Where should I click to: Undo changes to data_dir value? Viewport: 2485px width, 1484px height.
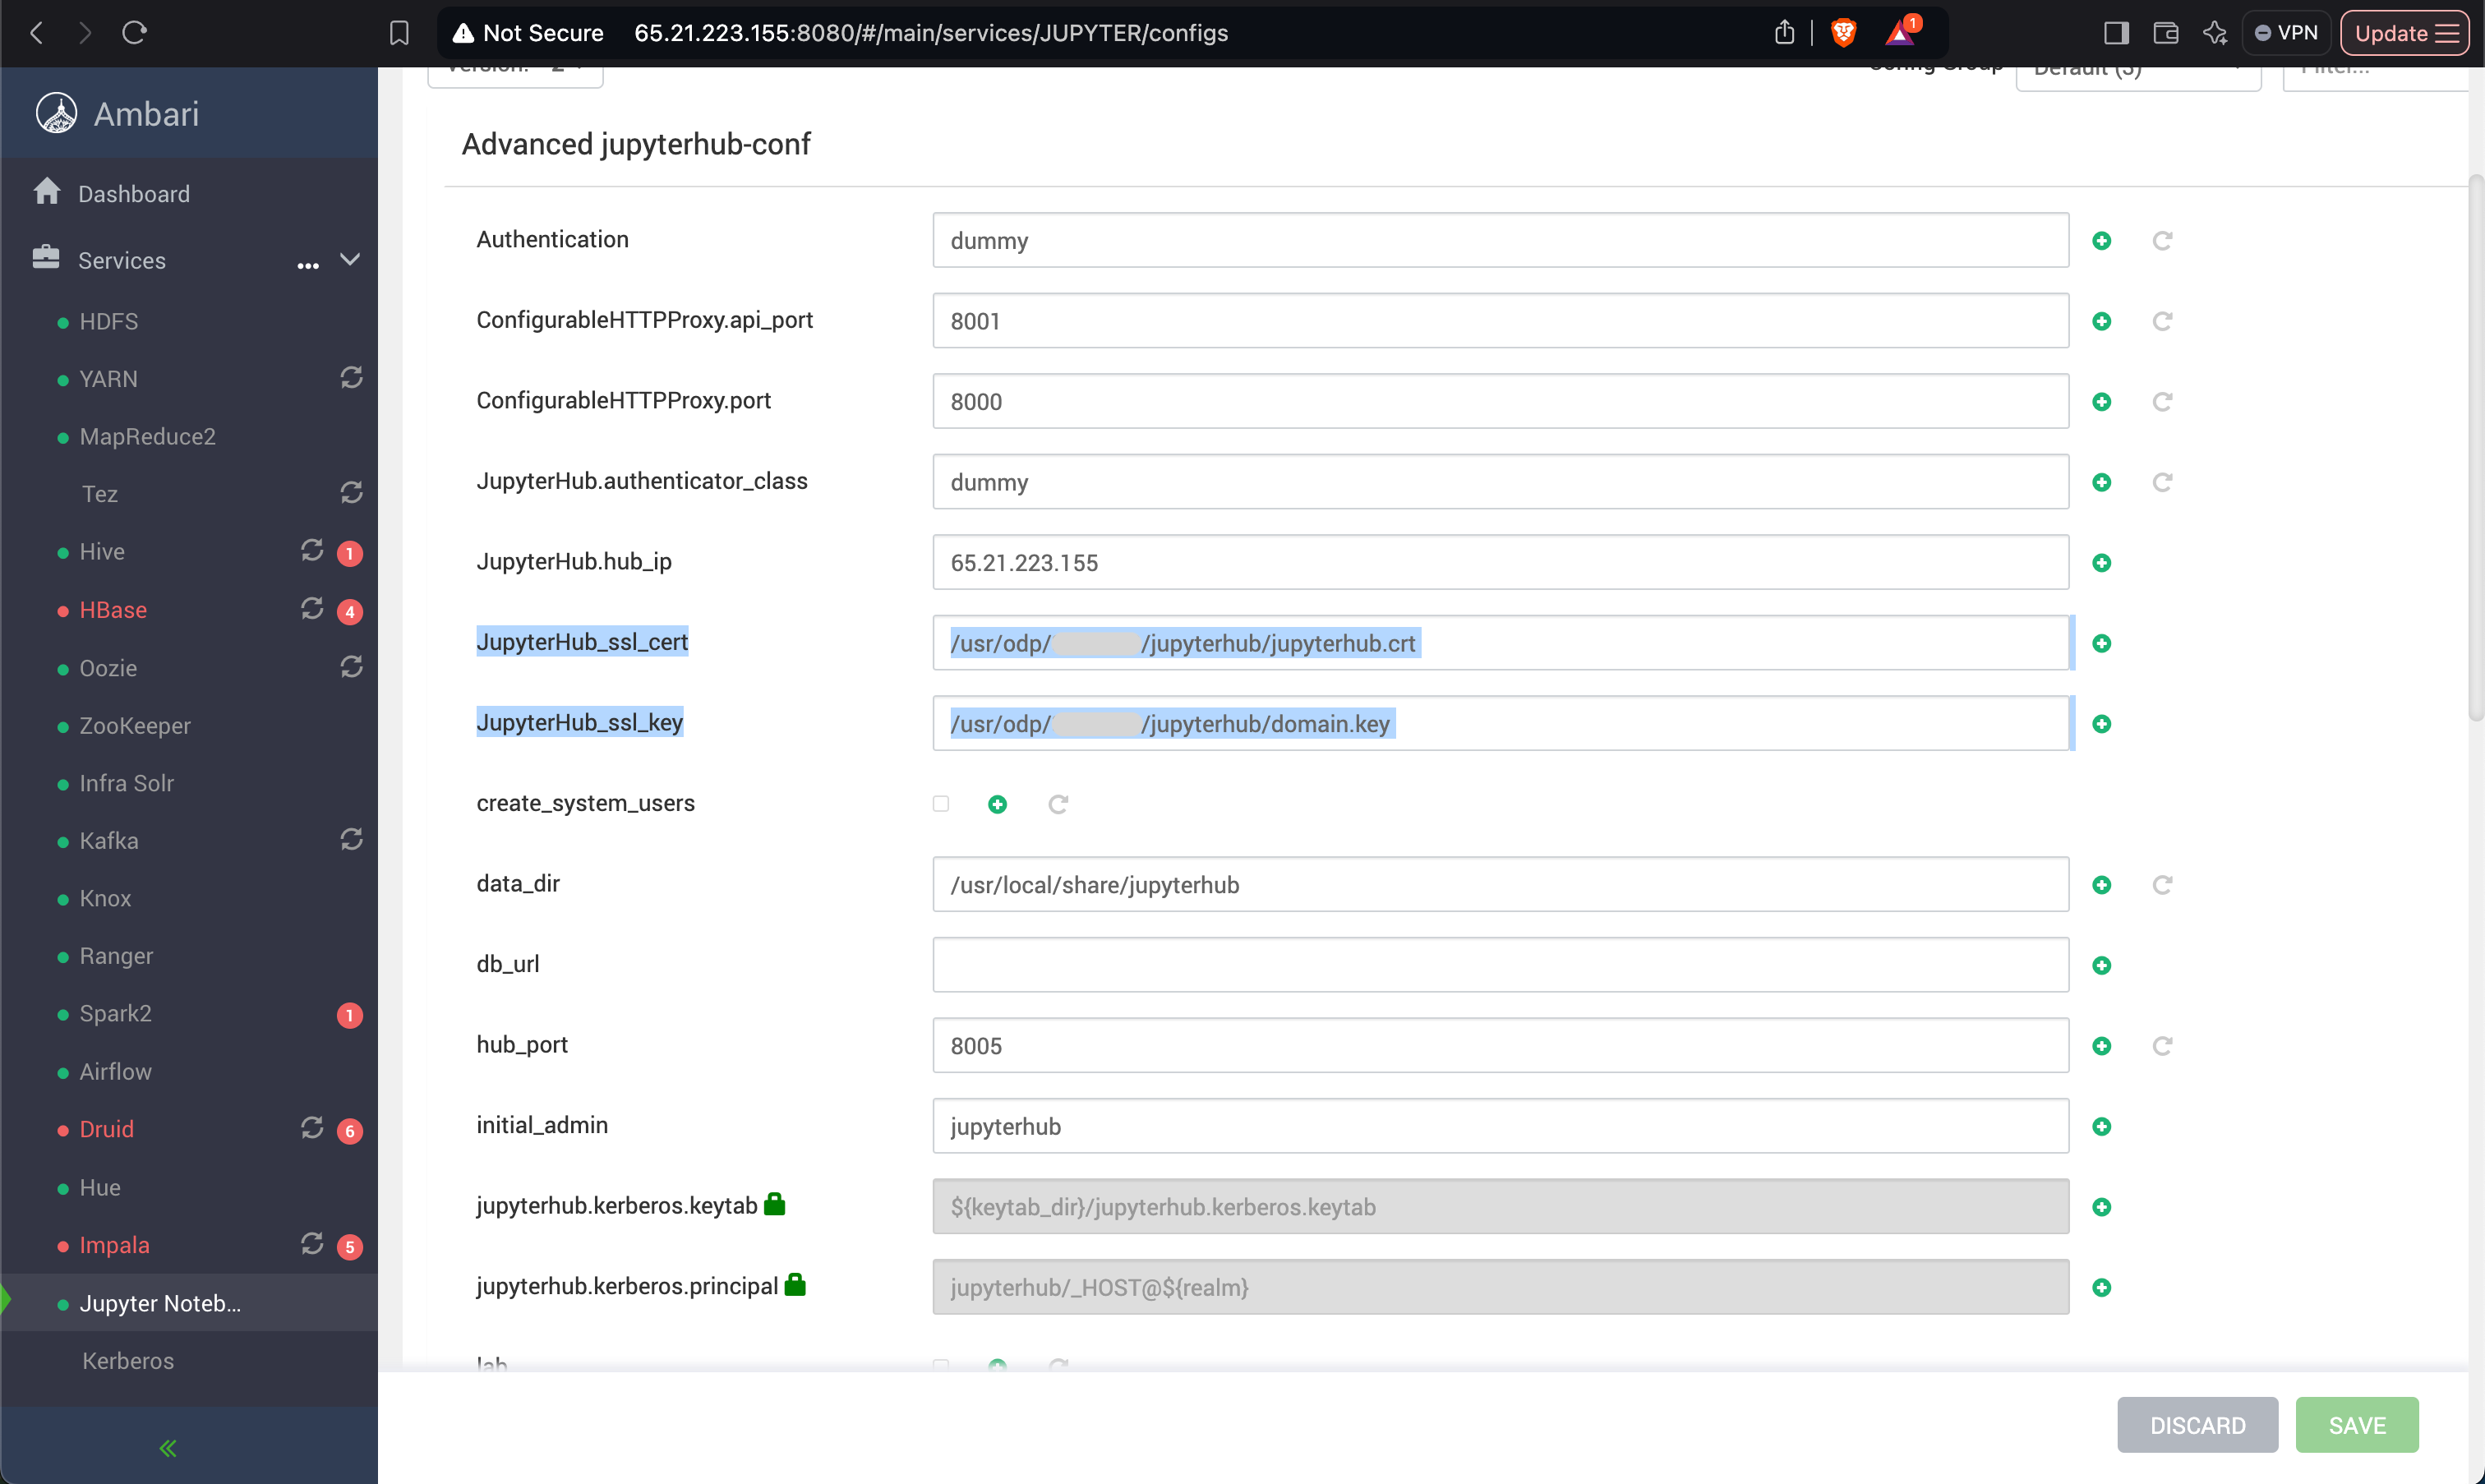(2162, 885)
